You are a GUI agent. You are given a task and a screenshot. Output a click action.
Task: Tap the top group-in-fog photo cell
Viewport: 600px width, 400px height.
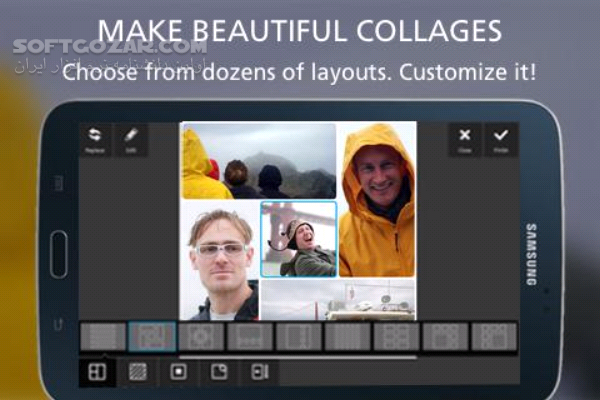[259, 161]
